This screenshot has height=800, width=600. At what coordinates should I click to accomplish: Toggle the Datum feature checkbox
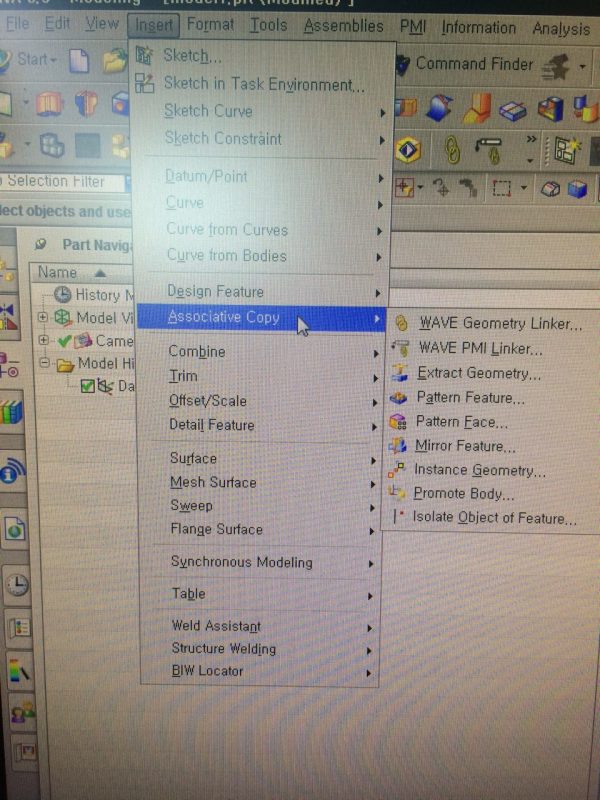click(88, 386)
